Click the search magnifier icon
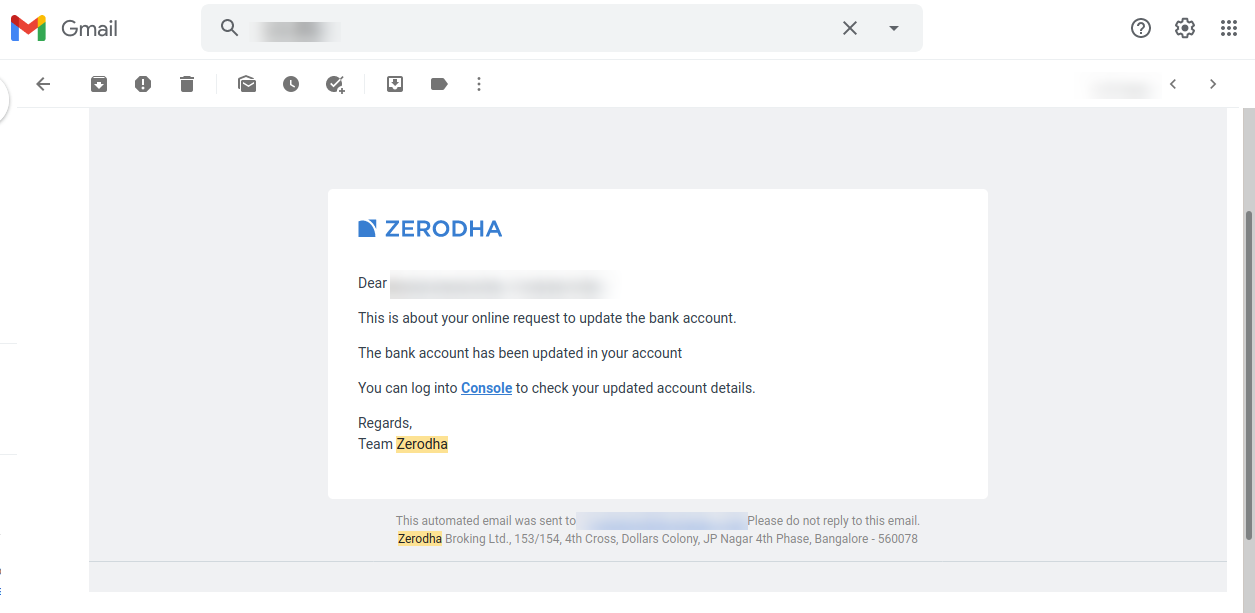This screenshot has width=1255, height=613. 230,28
